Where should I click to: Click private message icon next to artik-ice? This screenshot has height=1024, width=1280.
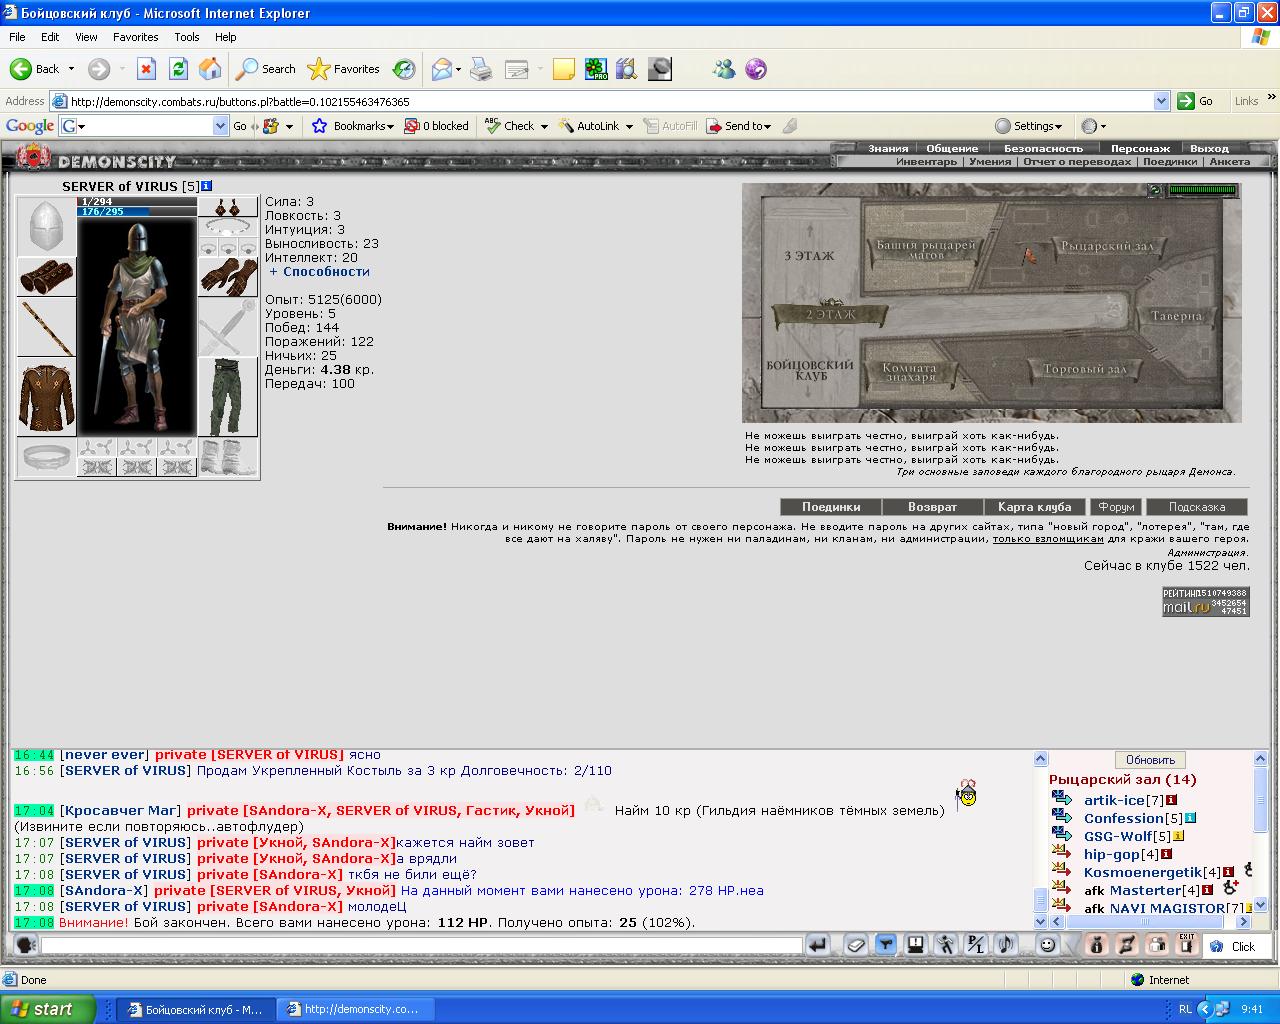point(1061,799)
